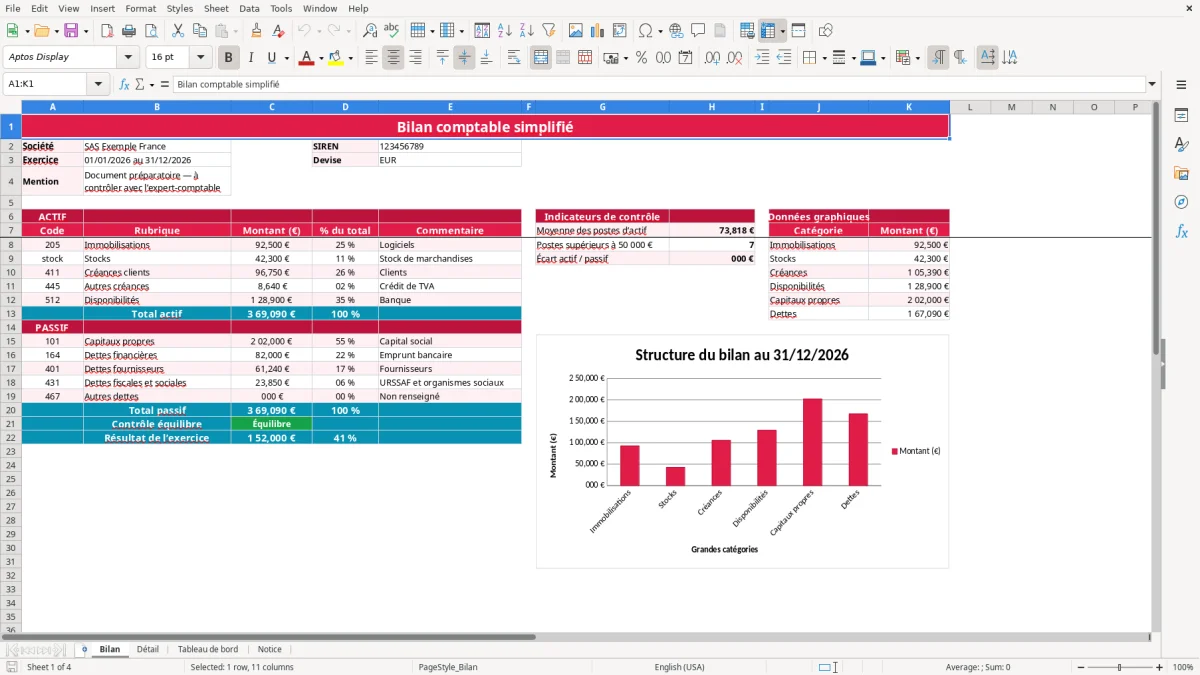Toggle Align Left

pos(371,58)
